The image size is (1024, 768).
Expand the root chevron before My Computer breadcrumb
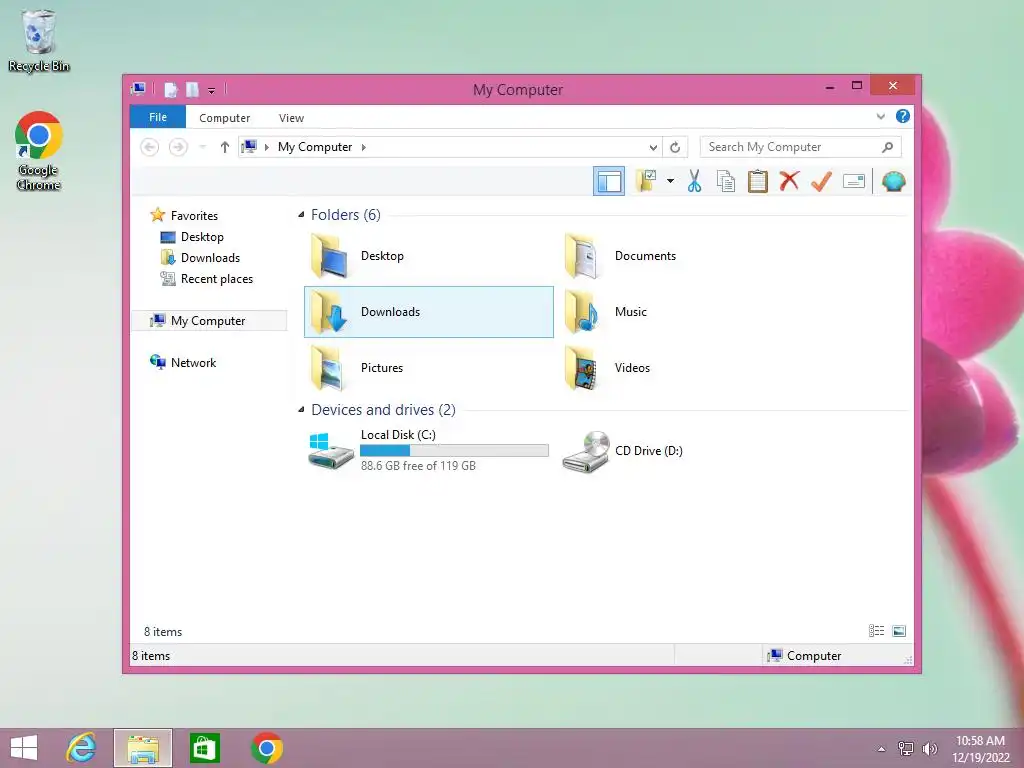266,147
